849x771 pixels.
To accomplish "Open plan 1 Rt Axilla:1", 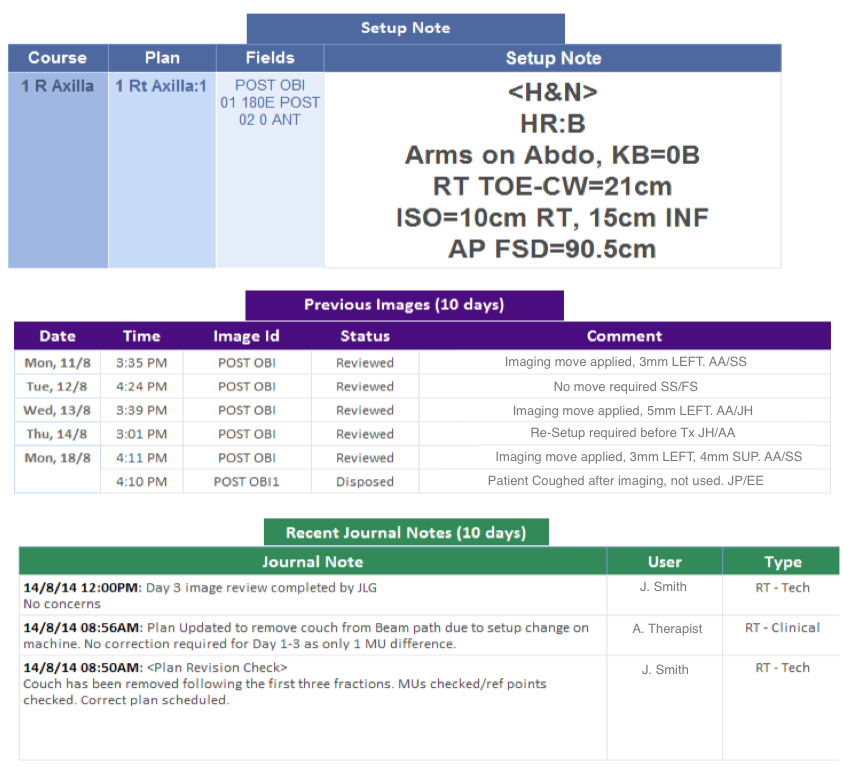I will 162,86.
